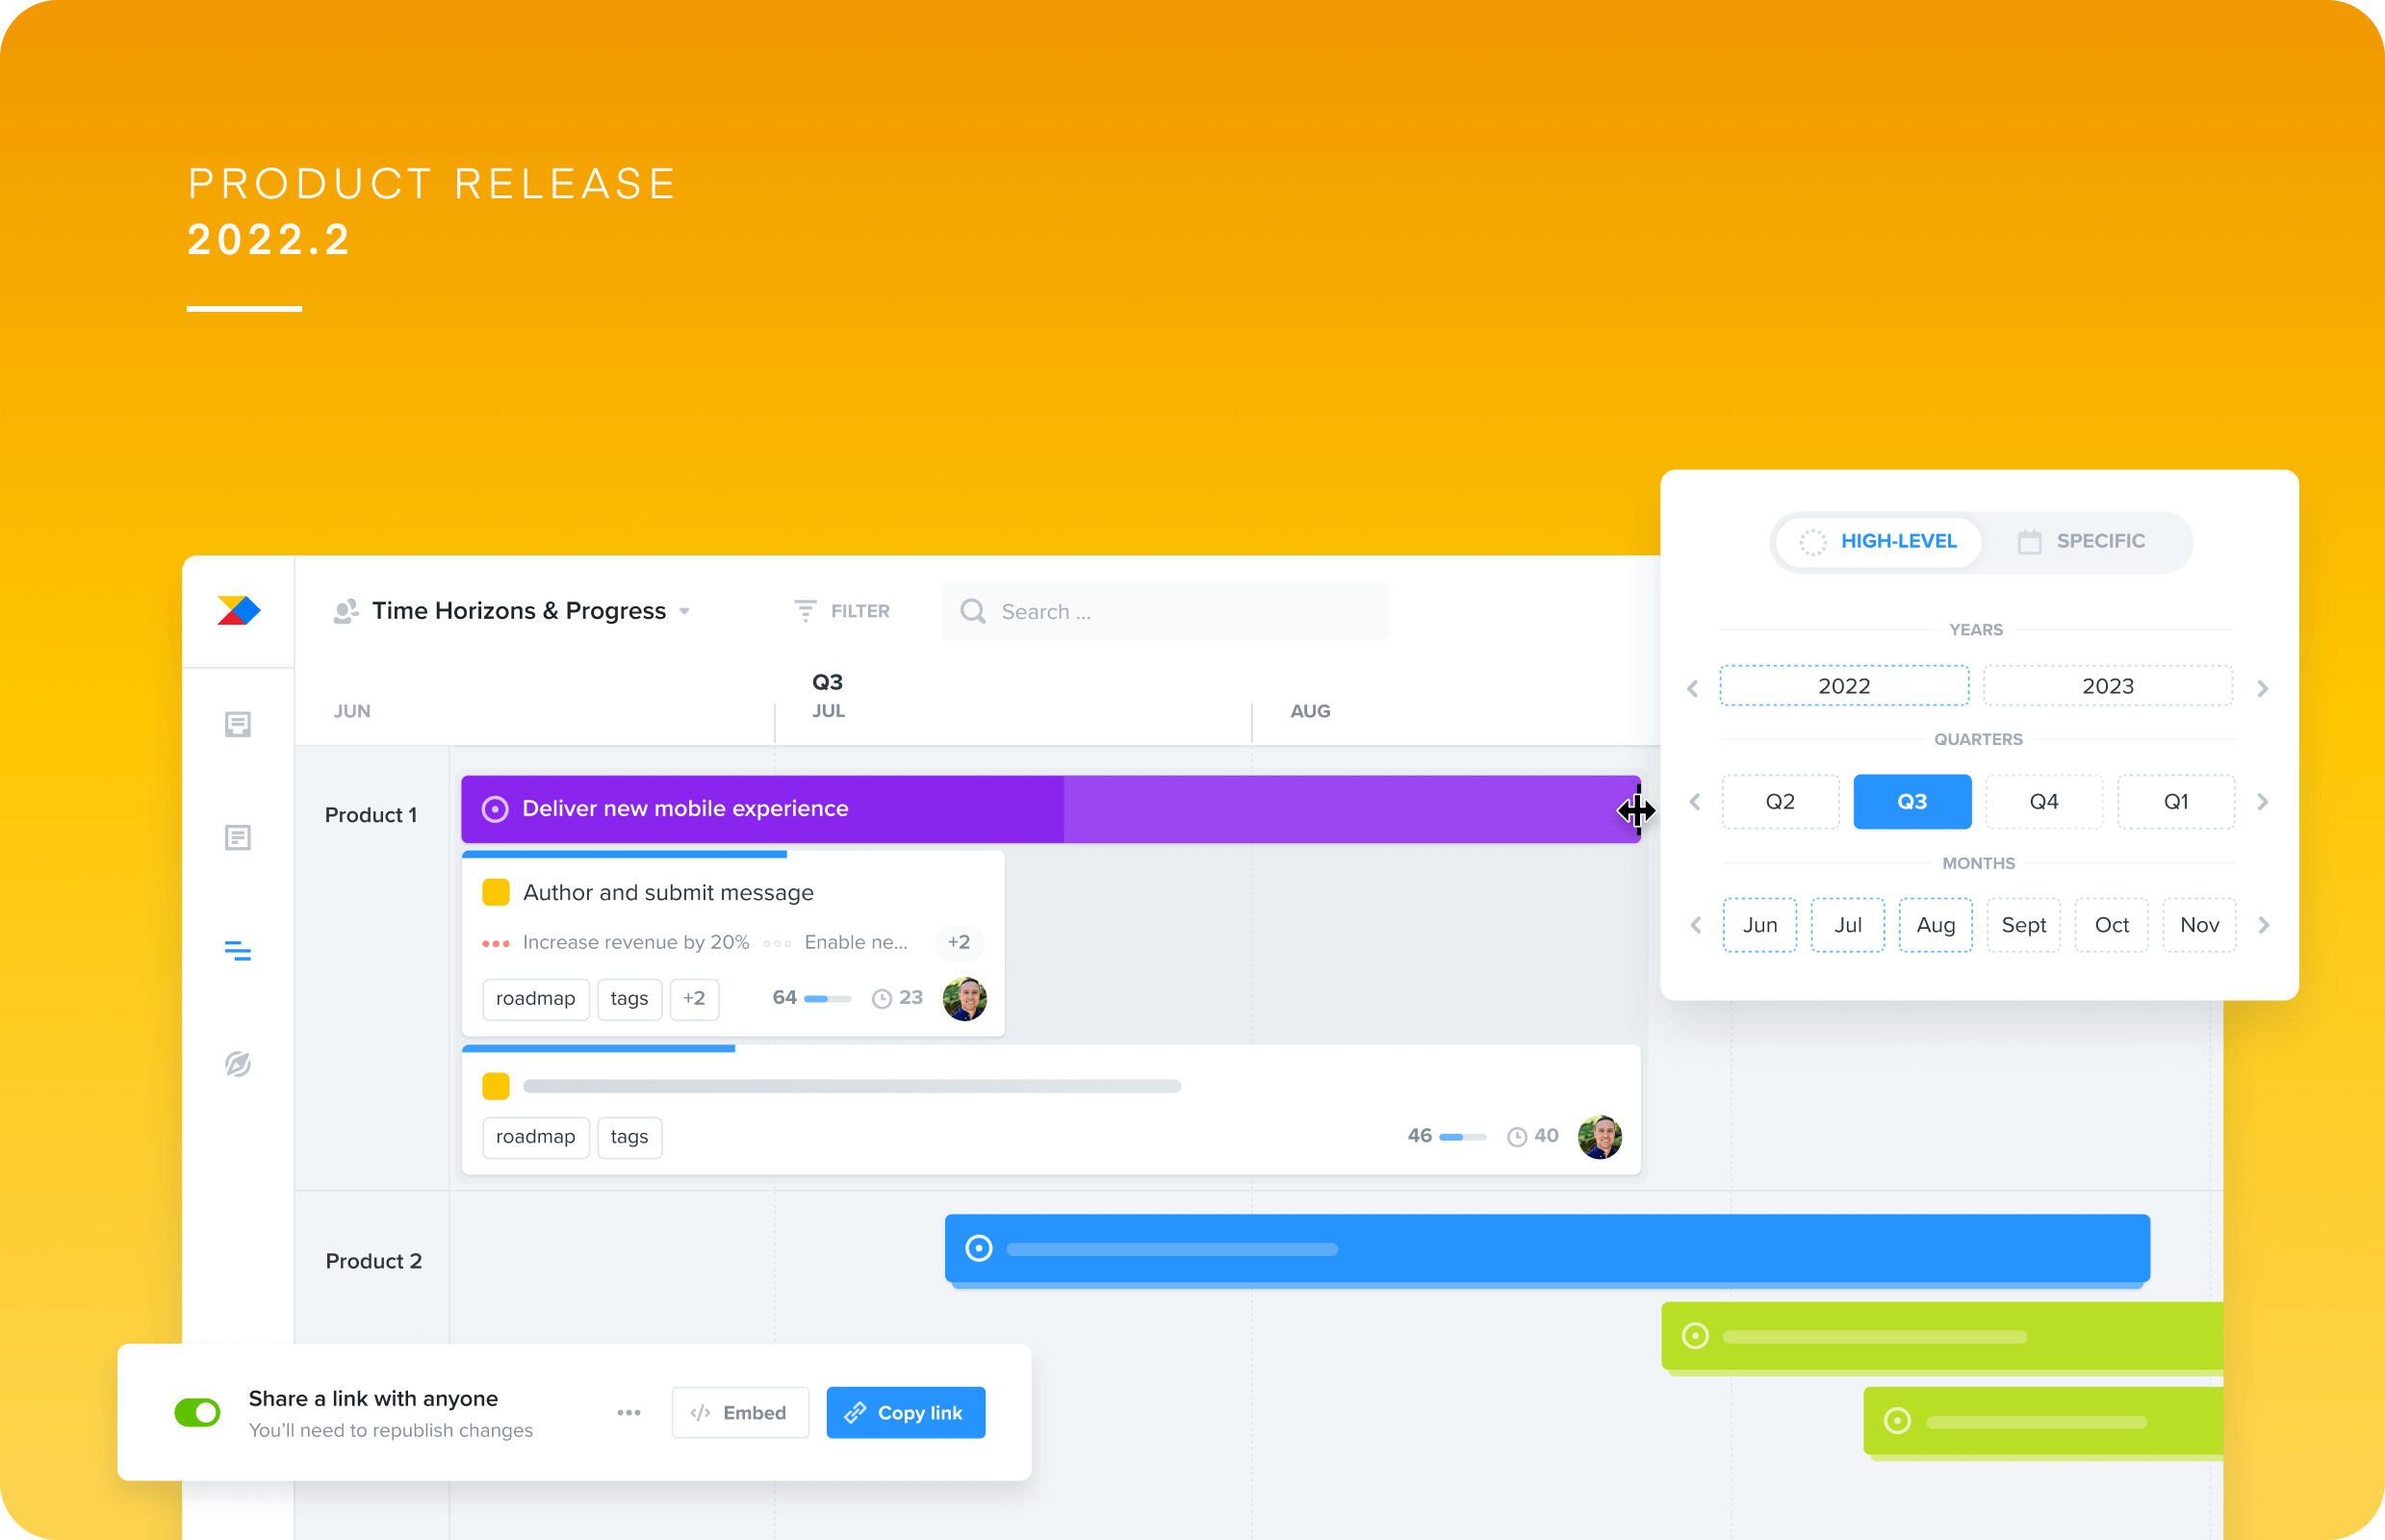Viewport: 2385px width, 1540px height.
Task: Toggle visibility of starred/hidden items icon
Action: tap(238, 1062)
